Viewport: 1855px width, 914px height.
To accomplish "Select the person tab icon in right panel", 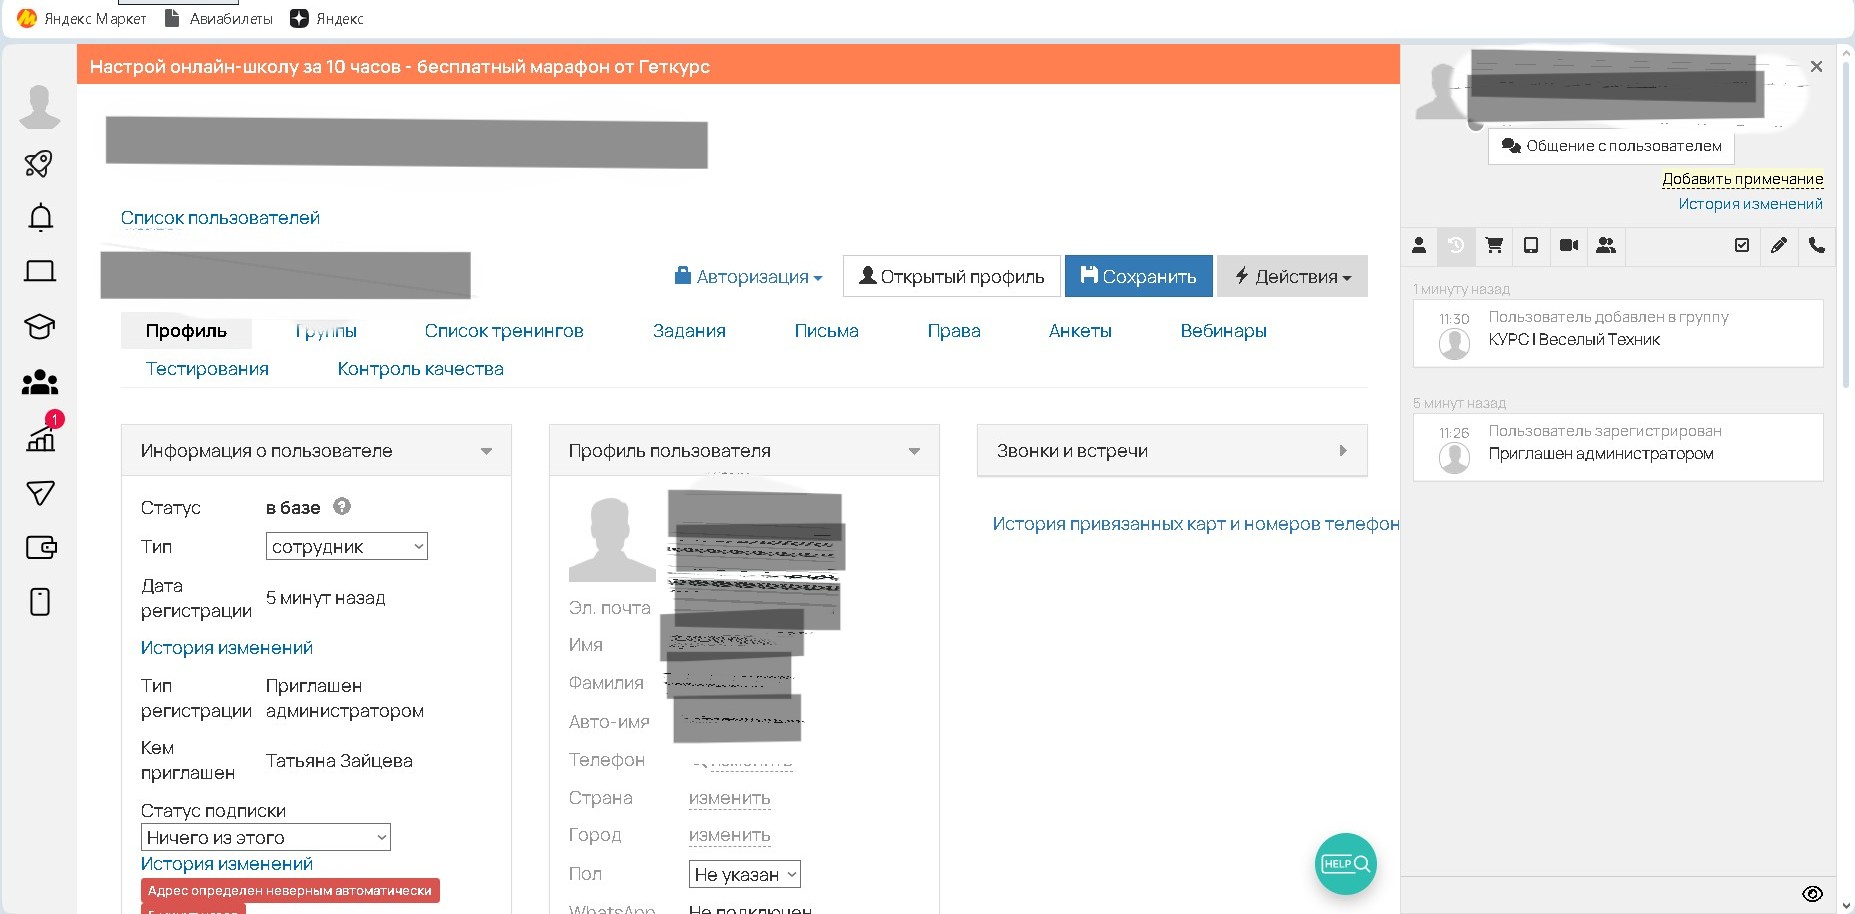I will point(1419,245).
